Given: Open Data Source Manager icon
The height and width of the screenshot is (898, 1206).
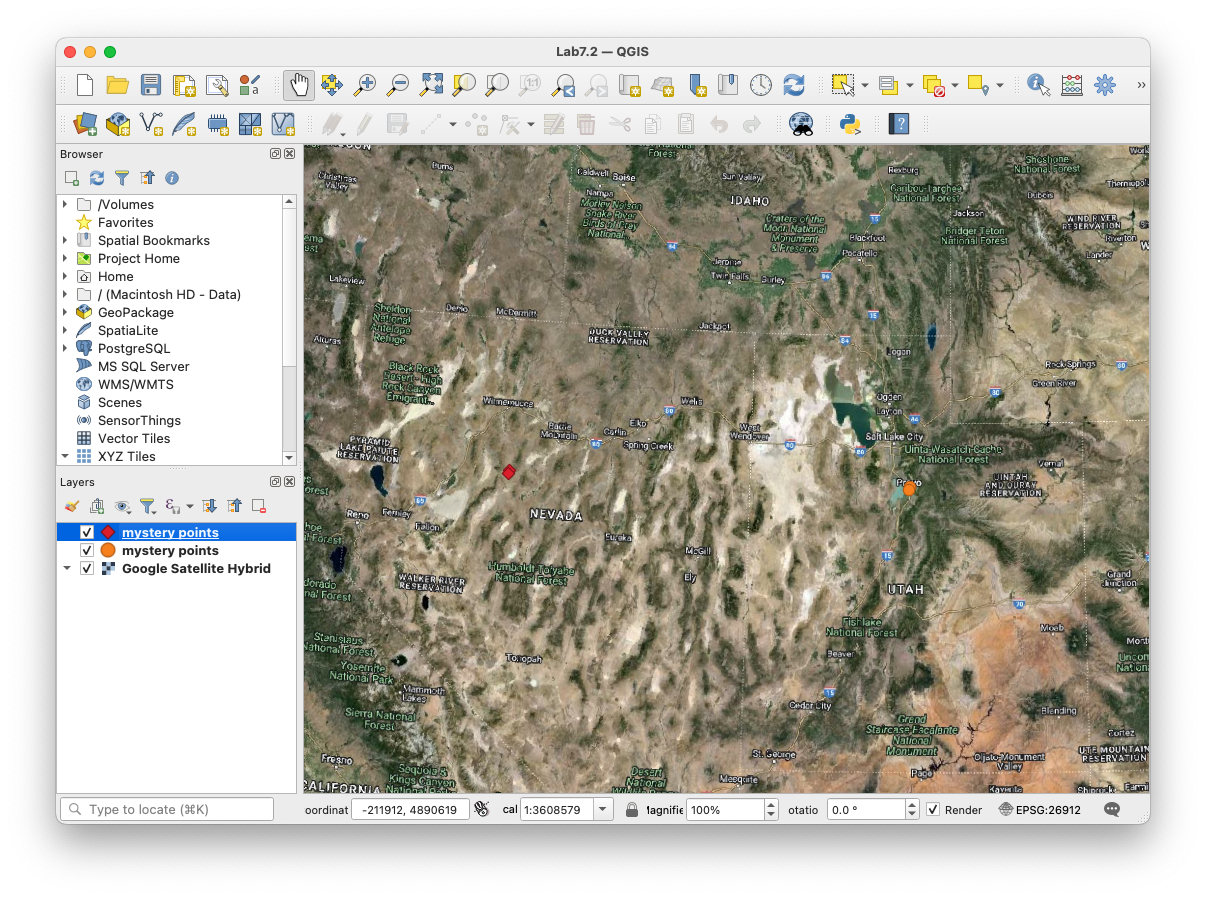Looking at the screenshot, I should click(x=86, y=124).
